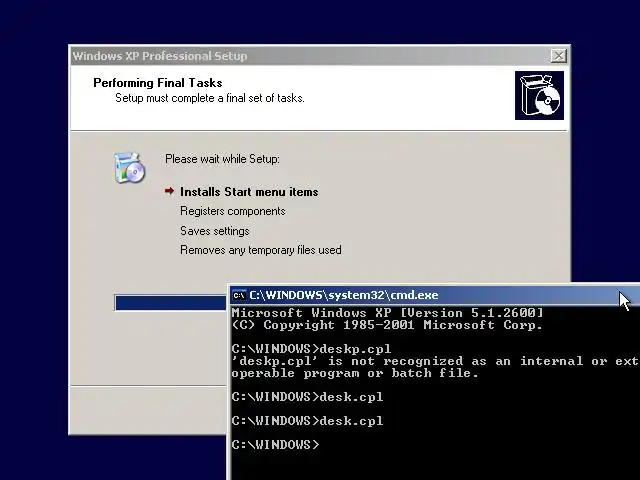Close the Windows XP Professional Setup dialog

pos(558,56)
